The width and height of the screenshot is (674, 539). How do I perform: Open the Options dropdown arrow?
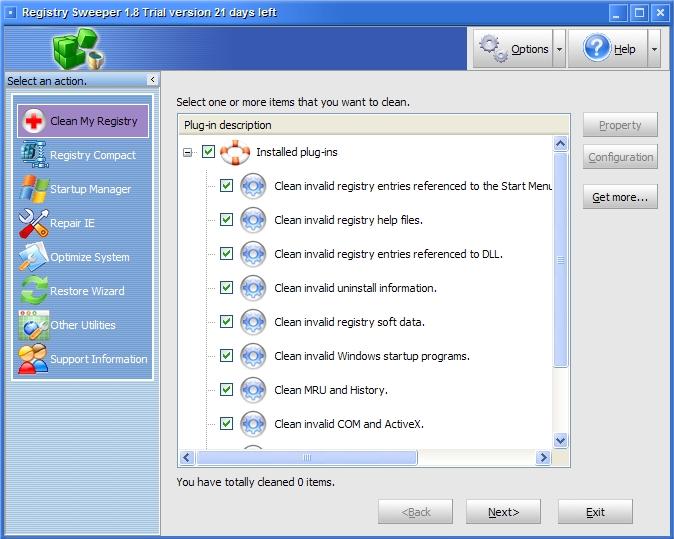coord(559,49)
